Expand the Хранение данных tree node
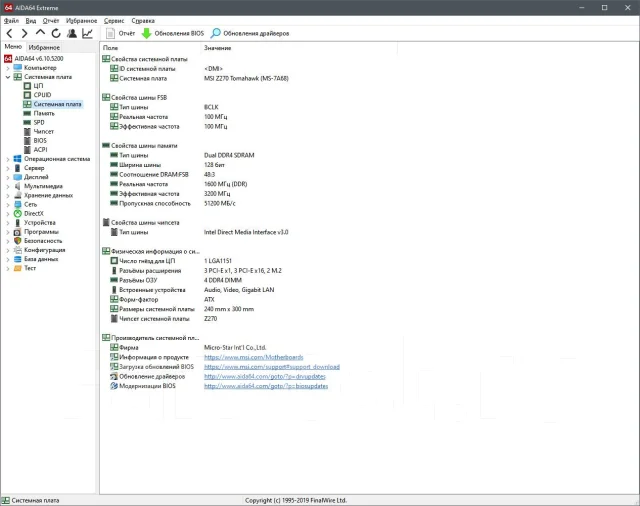 click(x=8, y=195)
